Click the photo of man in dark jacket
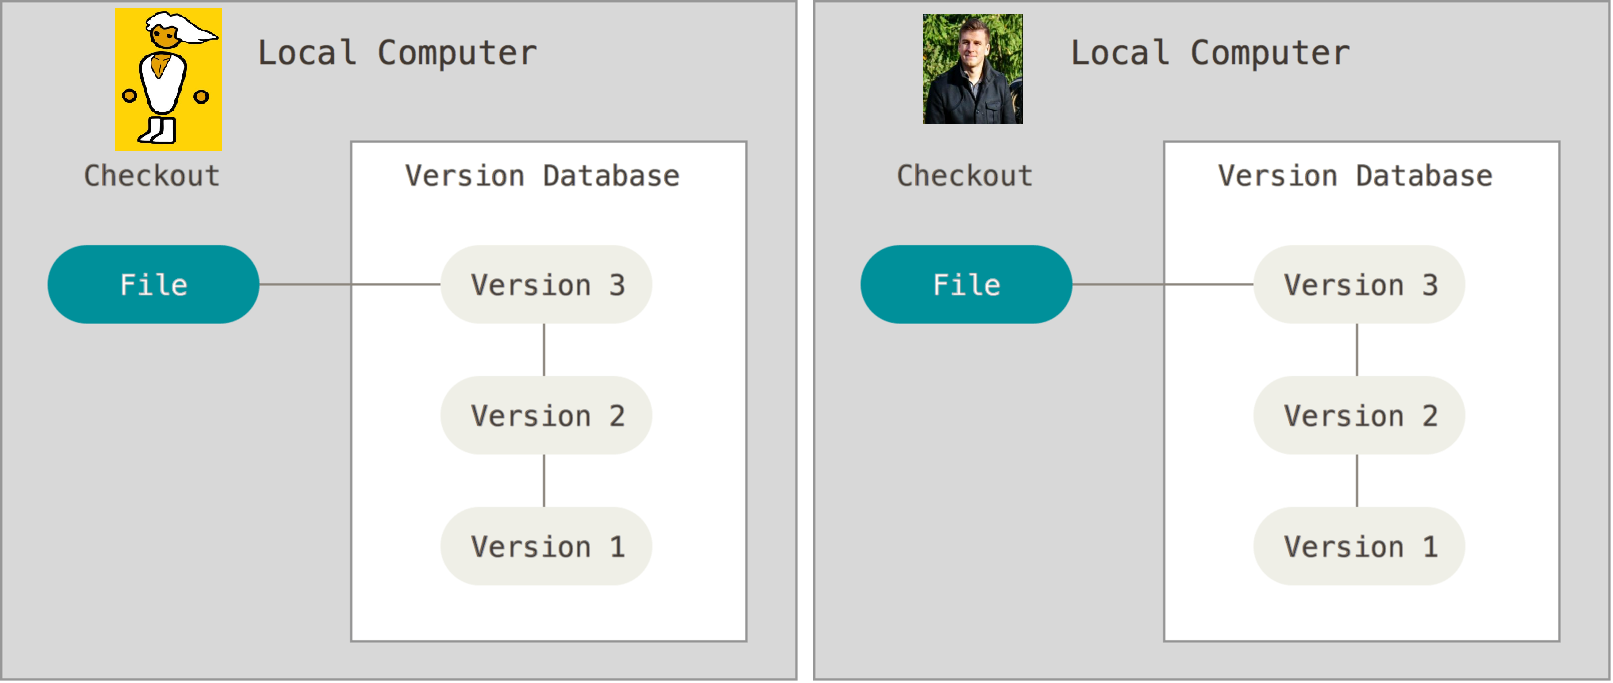The height and width of the screenshot is (683, 1613). point(972,69)
